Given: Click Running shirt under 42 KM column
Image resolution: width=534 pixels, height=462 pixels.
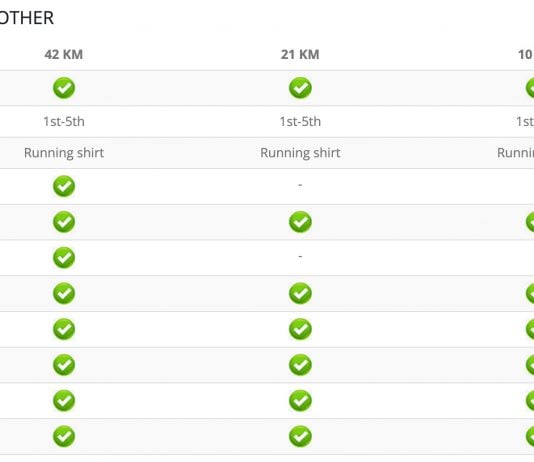Looking at the screenshot, I should pyautogui.click(x=64, y=153).
